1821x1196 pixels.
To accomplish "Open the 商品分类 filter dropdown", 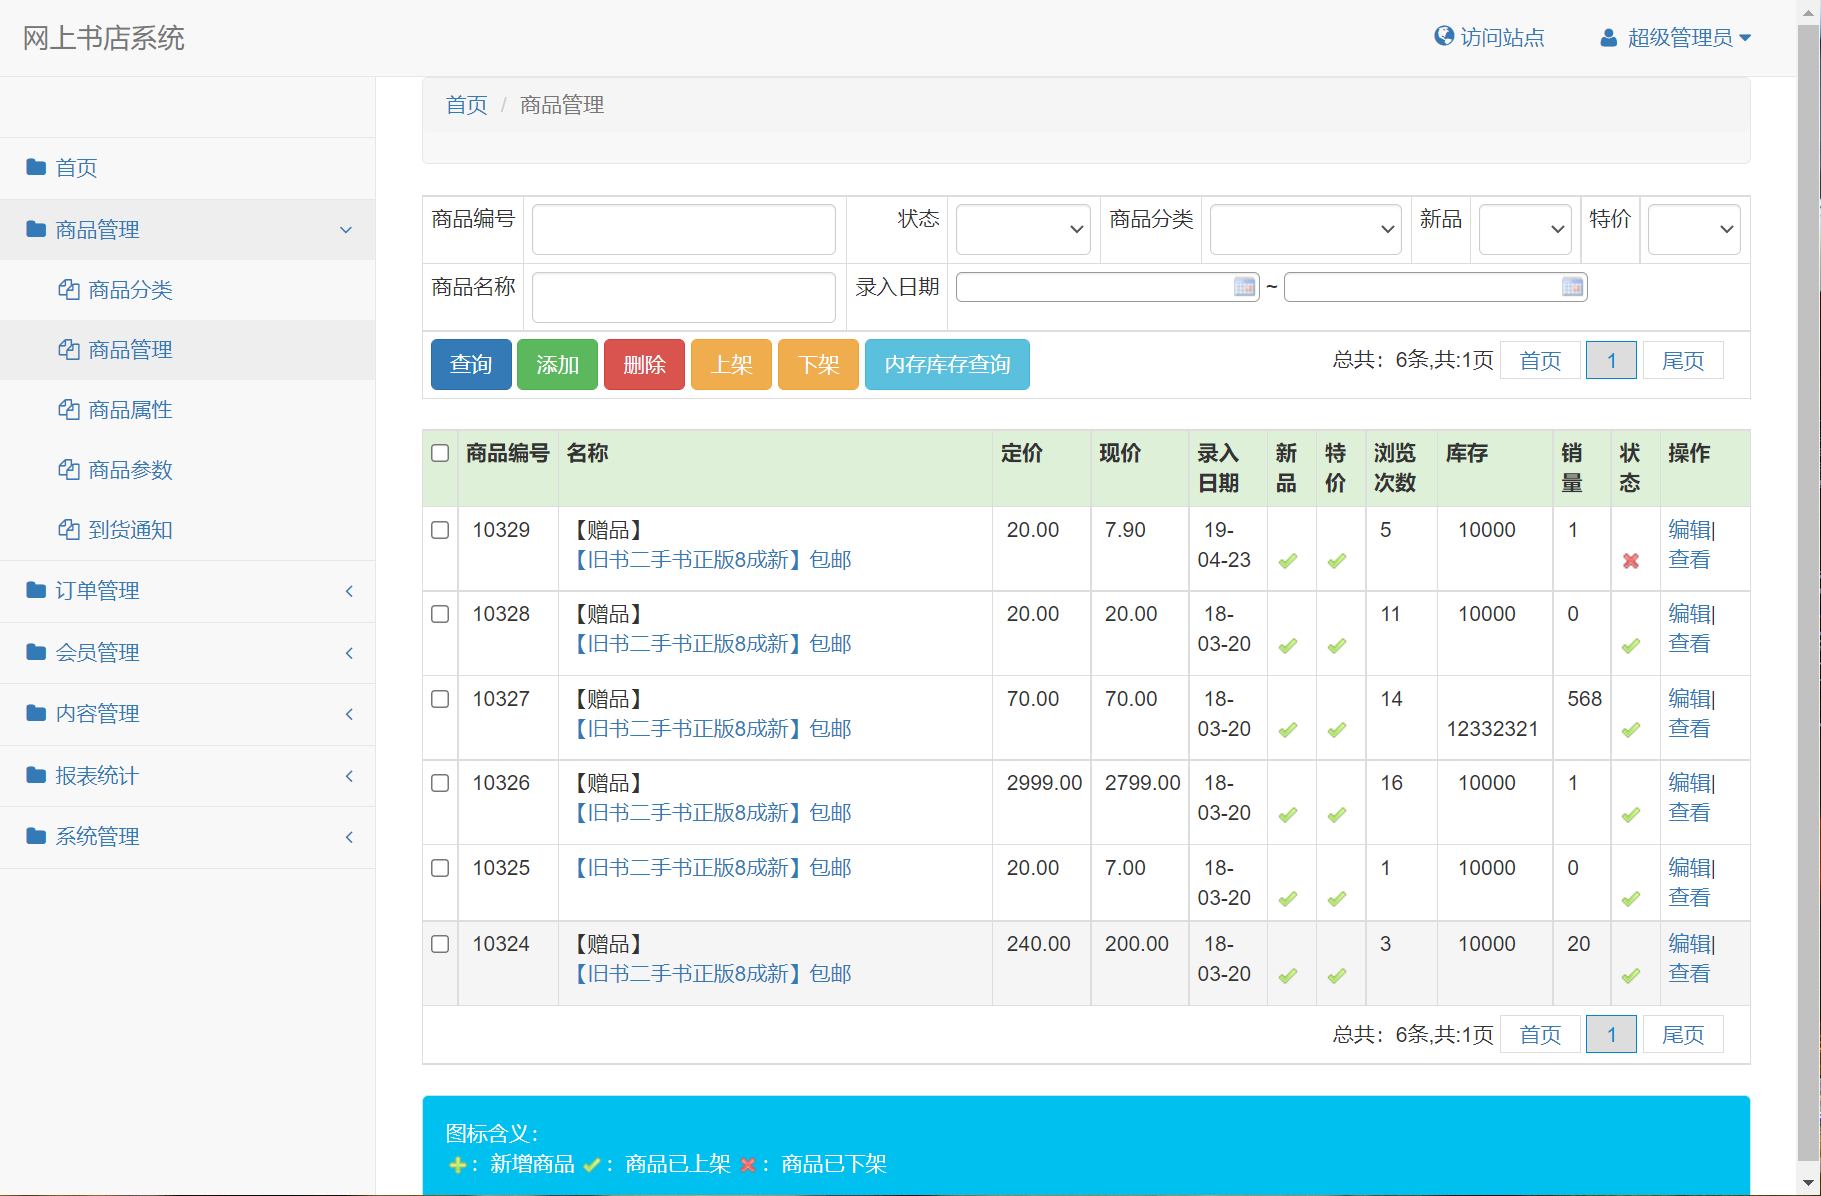I will (x=1305, y=229).
